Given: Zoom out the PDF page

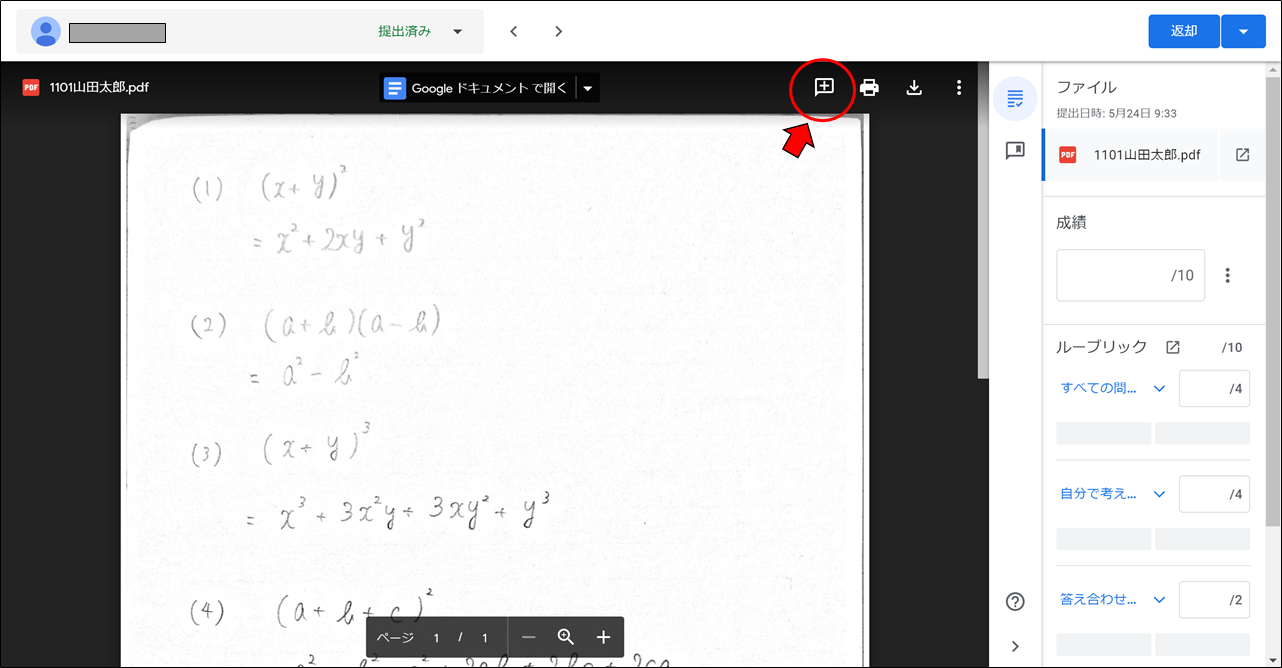Looking at the screenshot, I should (x=529, y=637).
